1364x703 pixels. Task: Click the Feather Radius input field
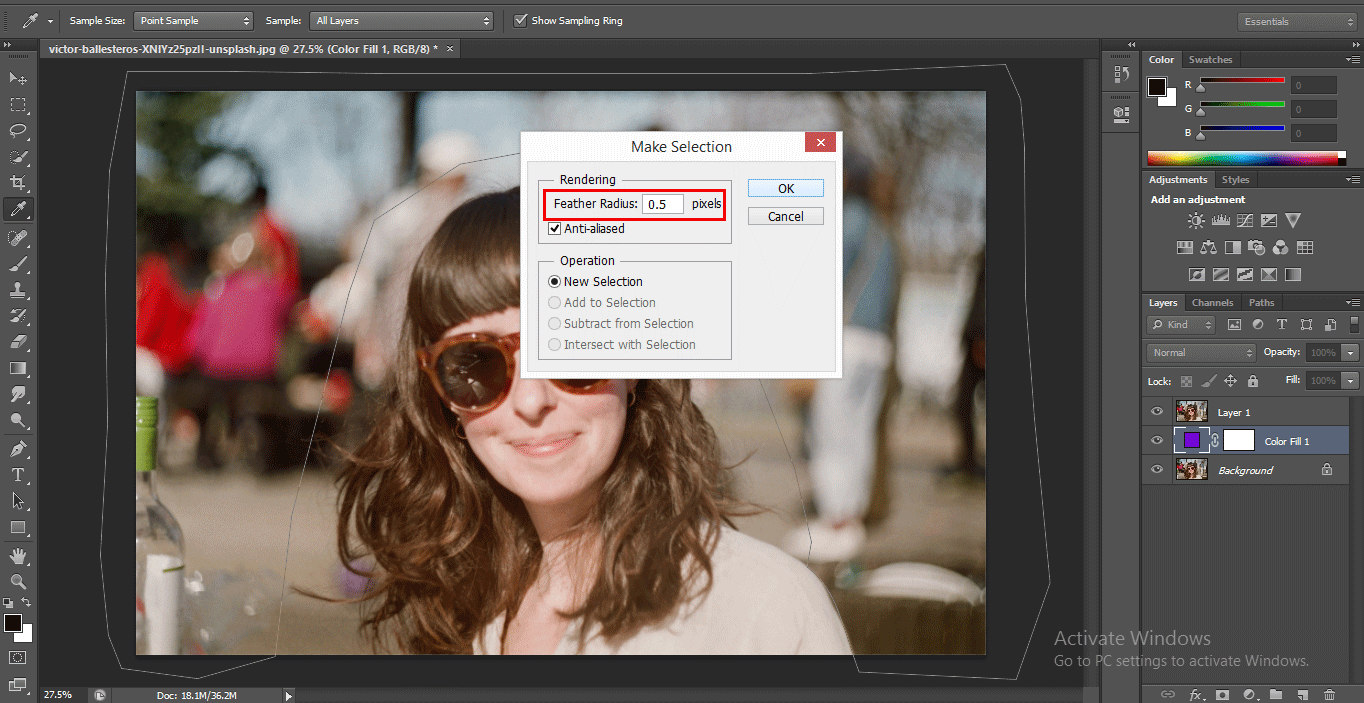(663, 204)
